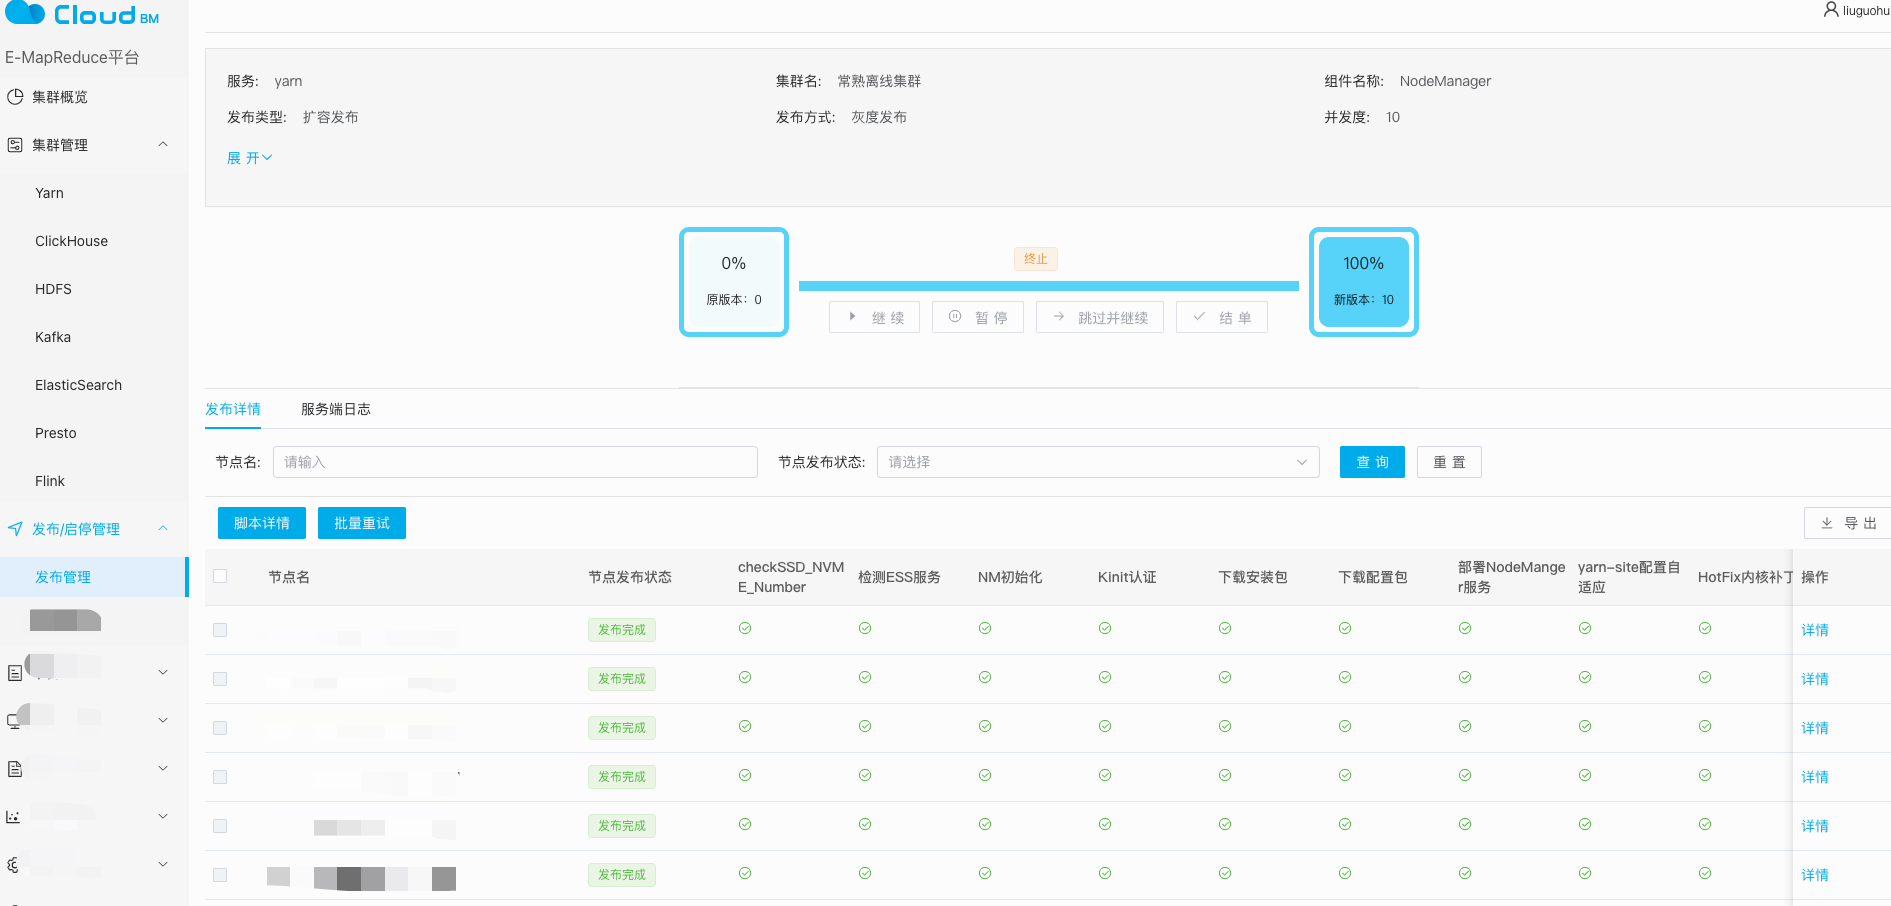Click second row 检测ESS服务 success icon

click(x=865, y=678)
